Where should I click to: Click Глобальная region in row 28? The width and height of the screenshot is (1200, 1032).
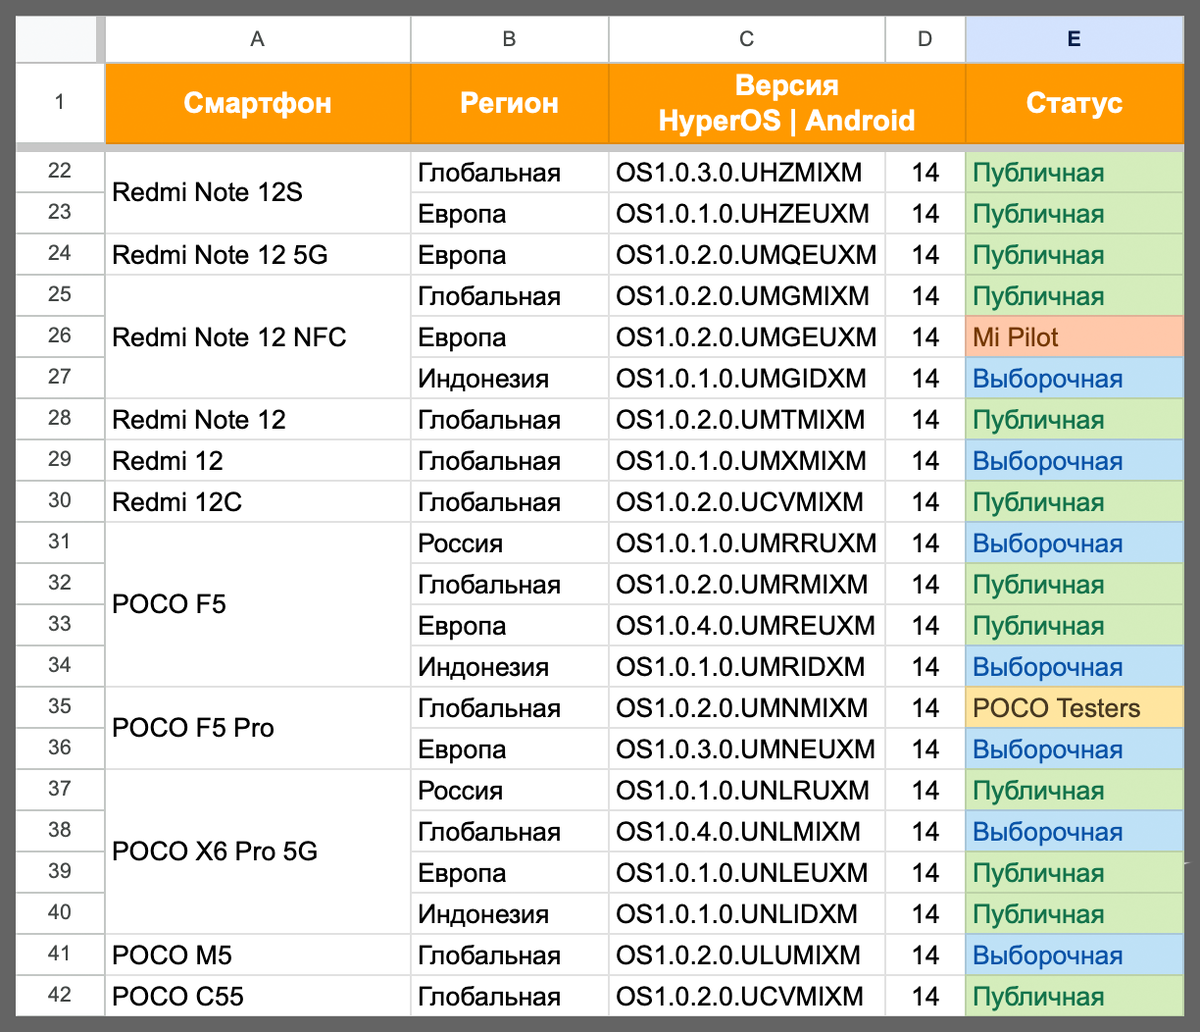509,420
